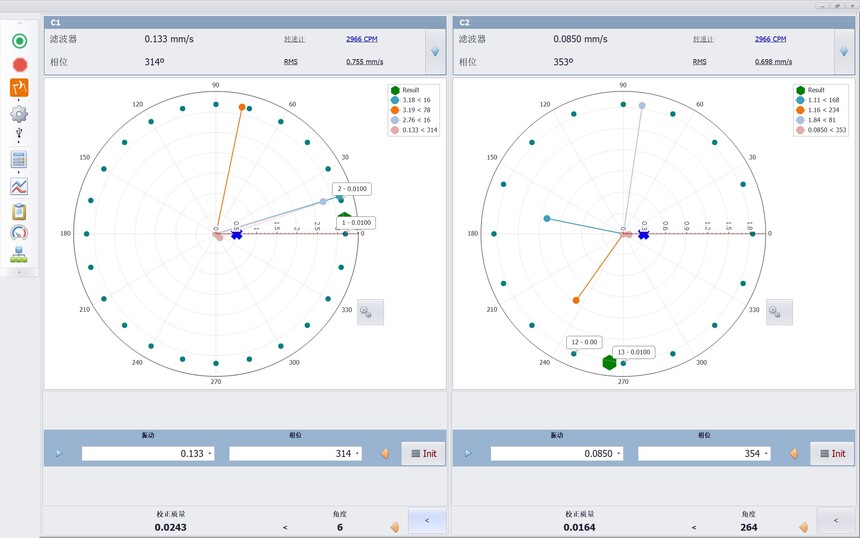Open the gauge meter icon in sidebar
This screenshot has width=860, height=538.
[19, 233]
